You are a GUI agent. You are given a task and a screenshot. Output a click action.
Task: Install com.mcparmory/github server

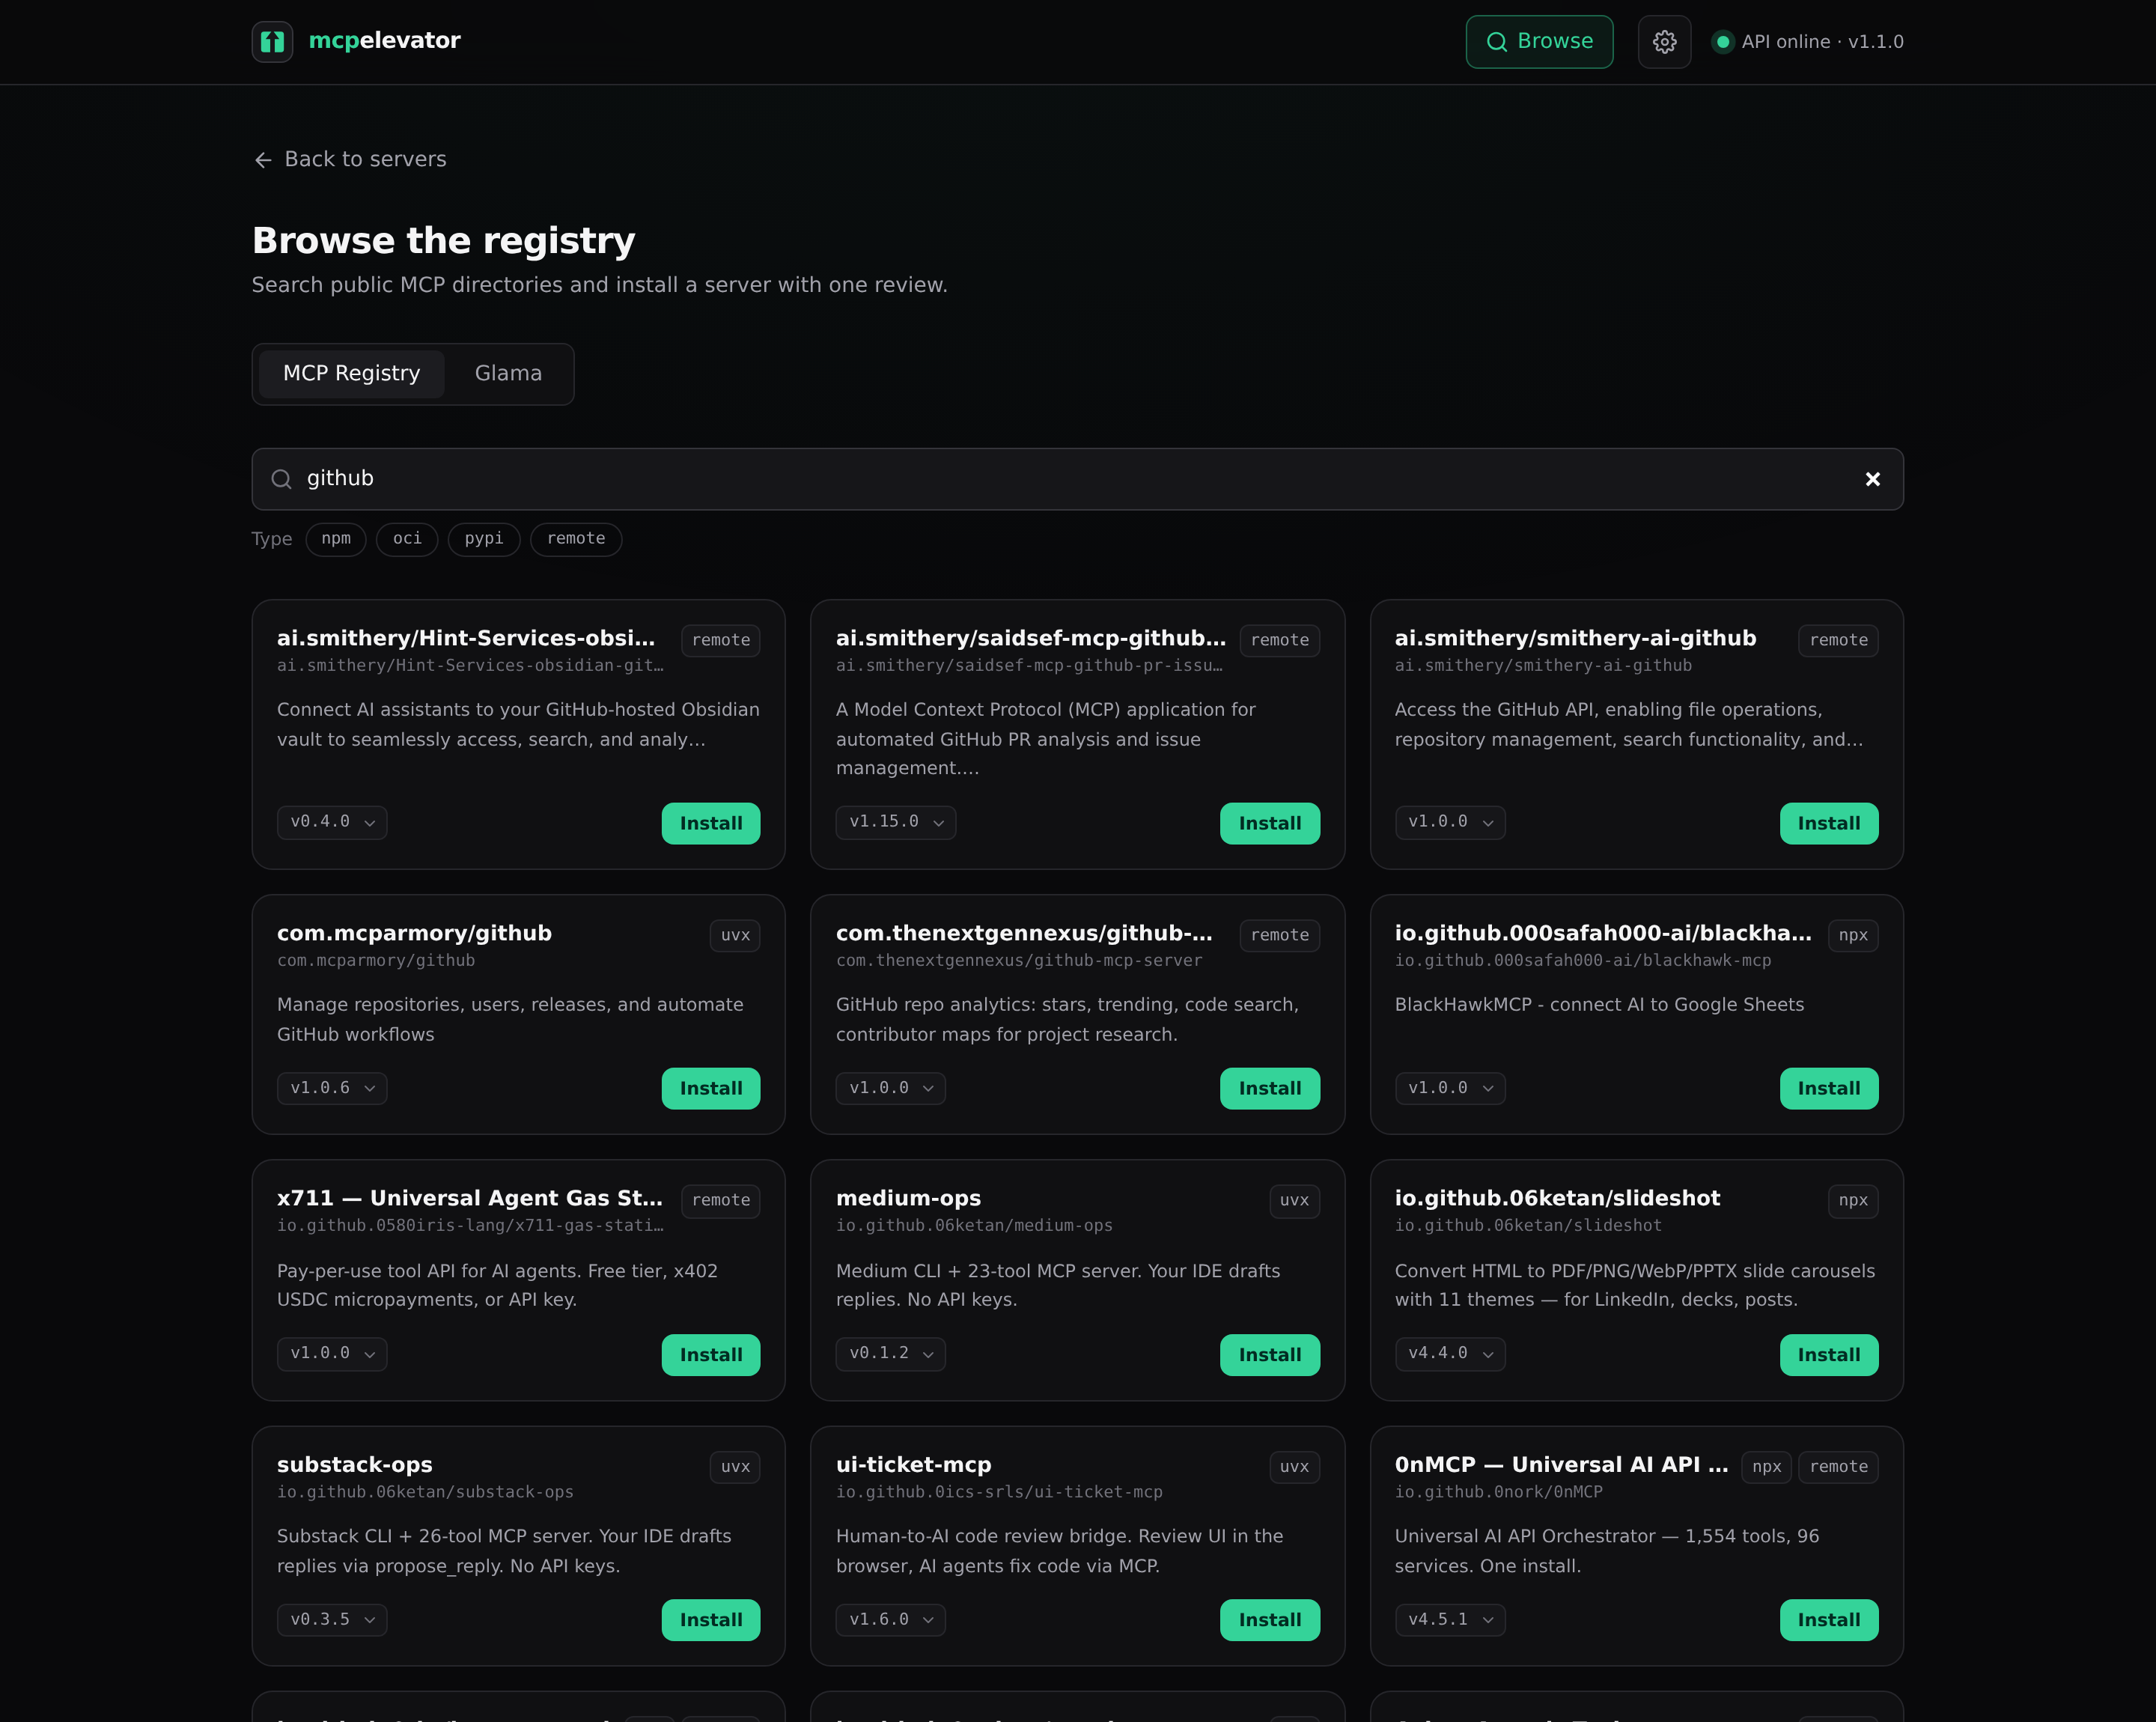(x=711, y=1089)
